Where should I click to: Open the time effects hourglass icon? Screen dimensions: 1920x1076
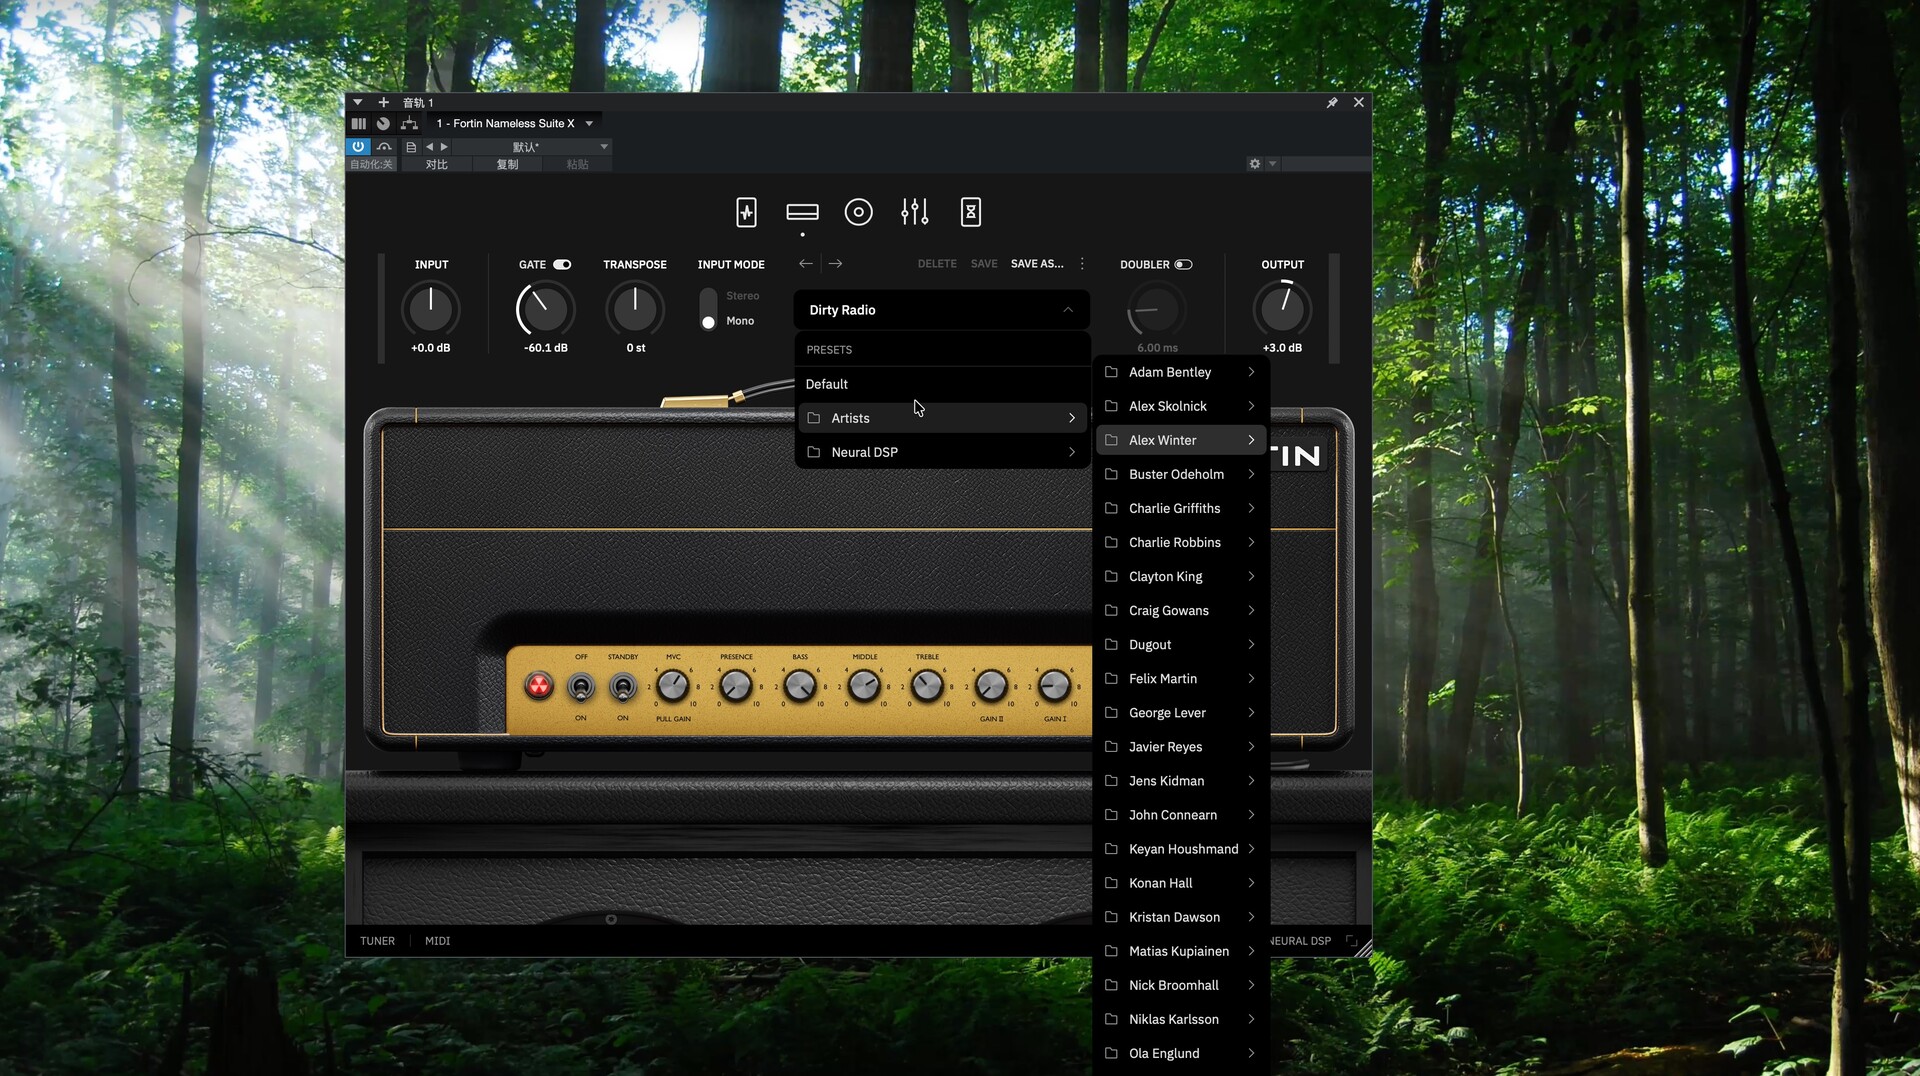pyautogui.click(x=970, y=212)
